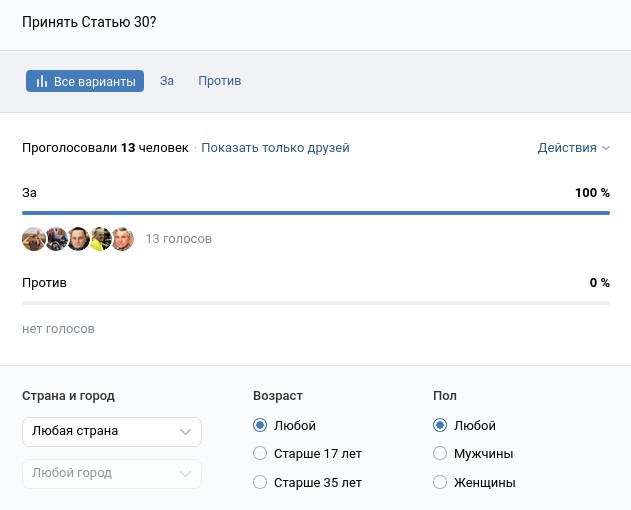Click the empty "Против" progress bar

coord(316,303)
